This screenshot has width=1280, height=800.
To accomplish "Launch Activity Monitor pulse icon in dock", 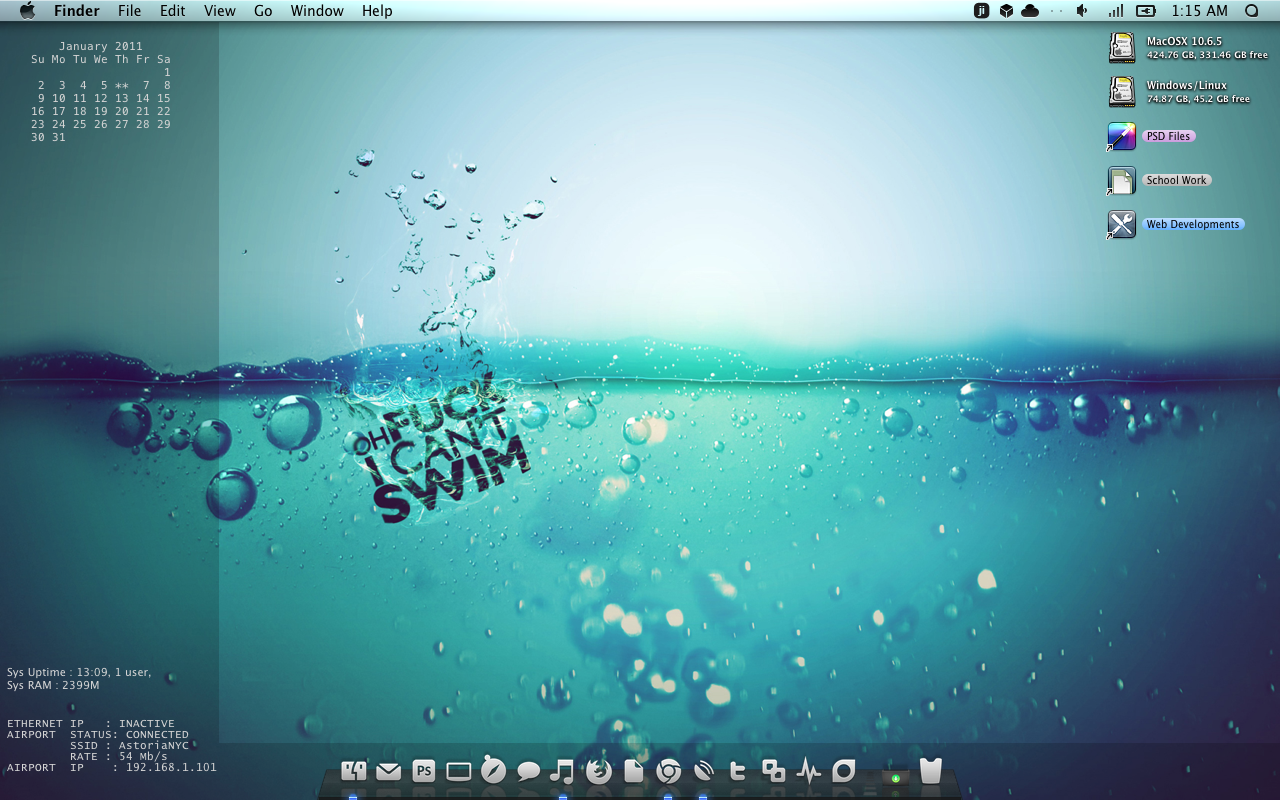I will [808, 771].
